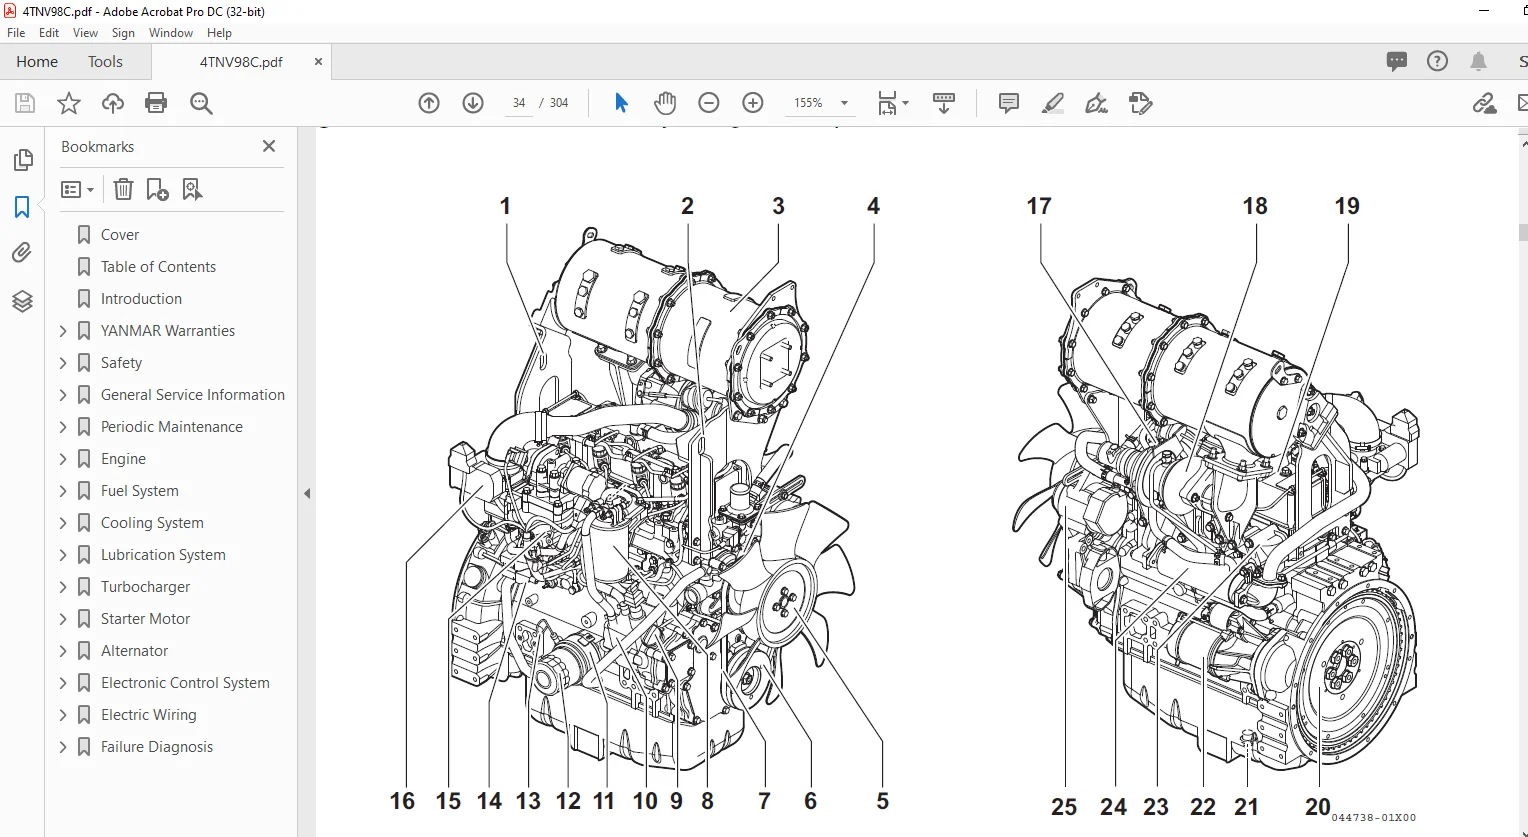The image size is (1528, 837).
Task: Click the page number input field
Action: [518, 103]
